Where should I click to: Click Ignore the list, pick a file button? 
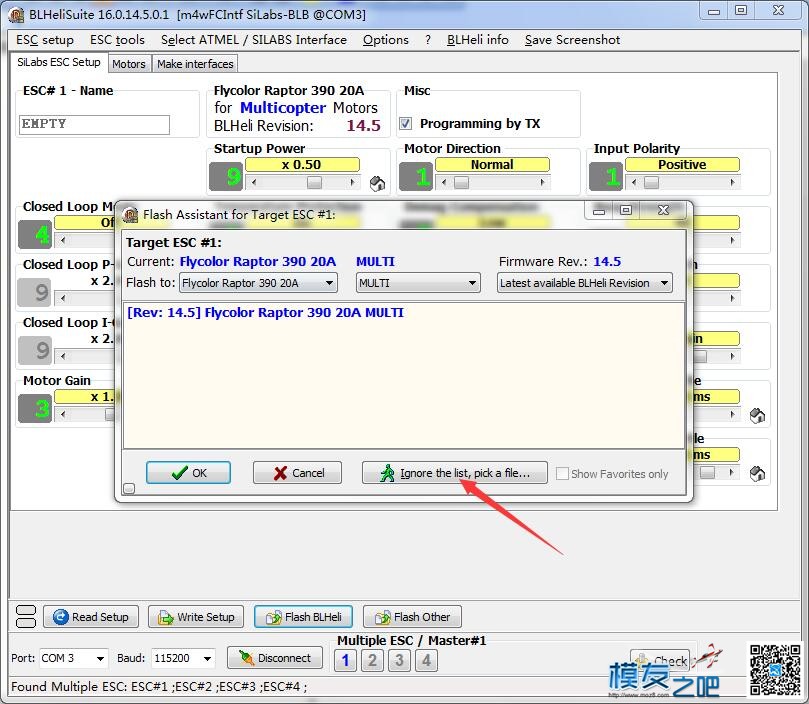pyautogui.click(x=455, y=473)
